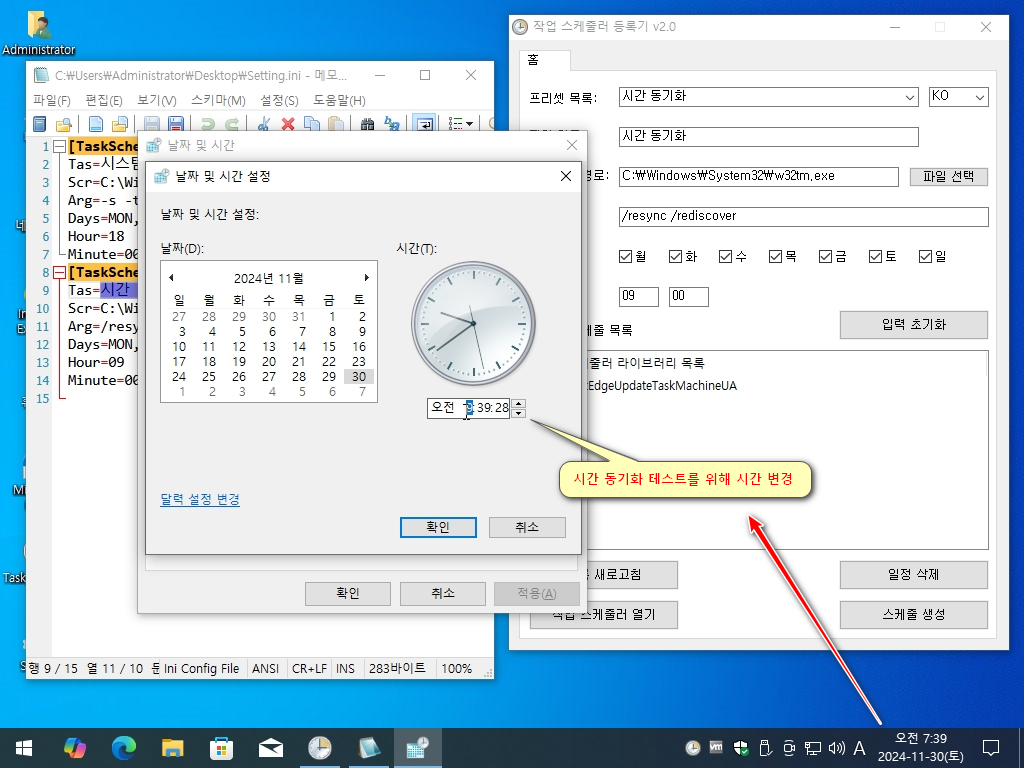1024x768 pixels.
Task: Click 취소 in date and time settings dialog
Action: (527, 527)
